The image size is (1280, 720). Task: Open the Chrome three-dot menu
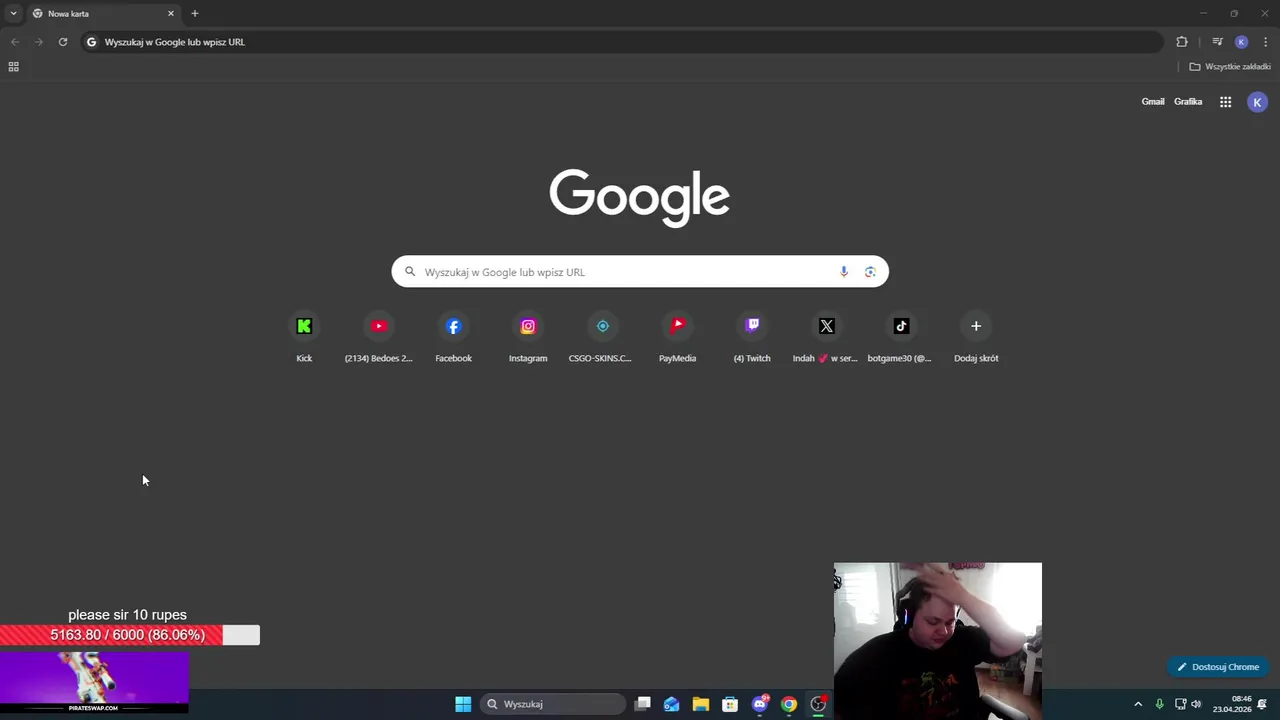pyautogui.click(x=1265, y=42)
